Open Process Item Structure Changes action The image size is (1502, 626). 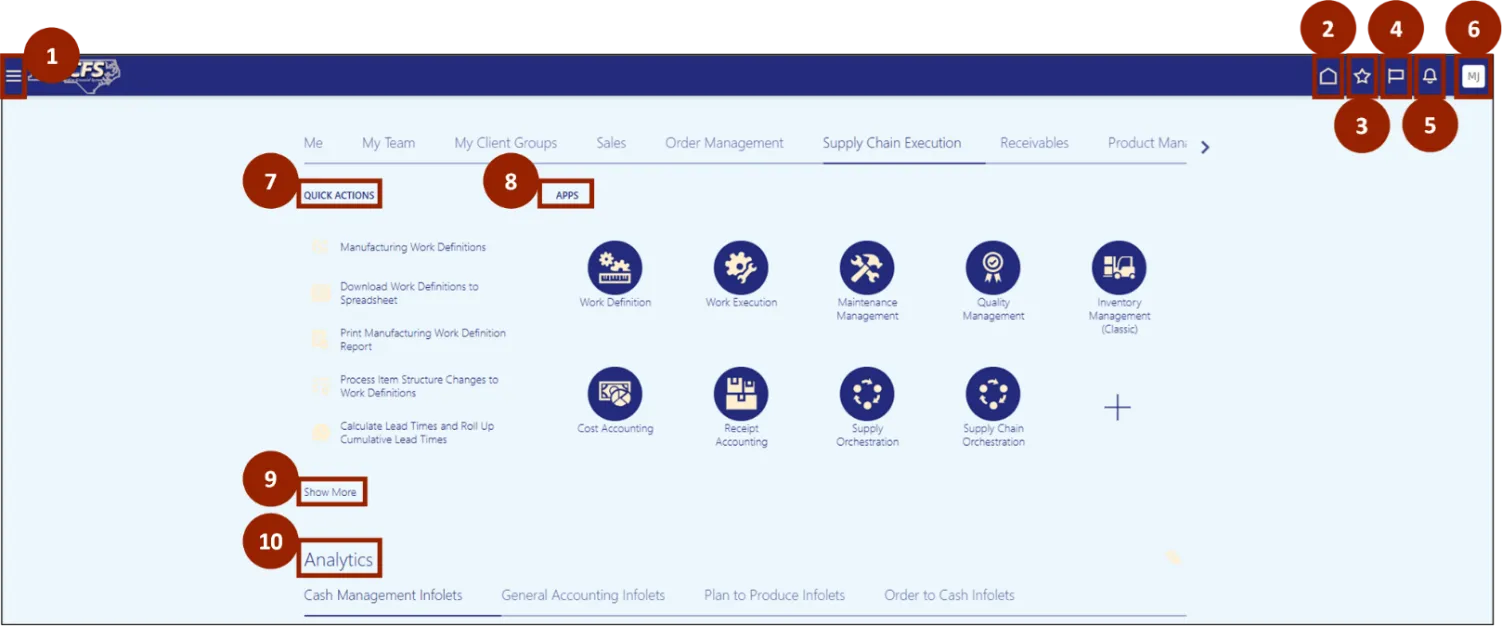[x=419, y=386]
